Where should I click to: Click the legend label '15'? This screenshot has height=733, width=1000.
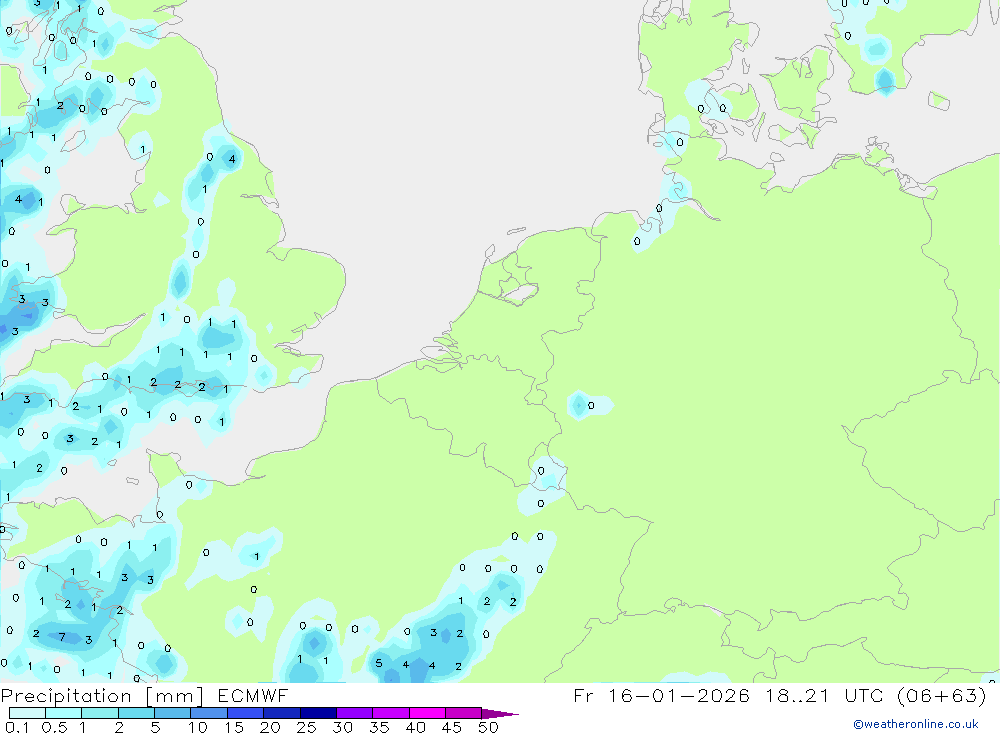point(234,727)
